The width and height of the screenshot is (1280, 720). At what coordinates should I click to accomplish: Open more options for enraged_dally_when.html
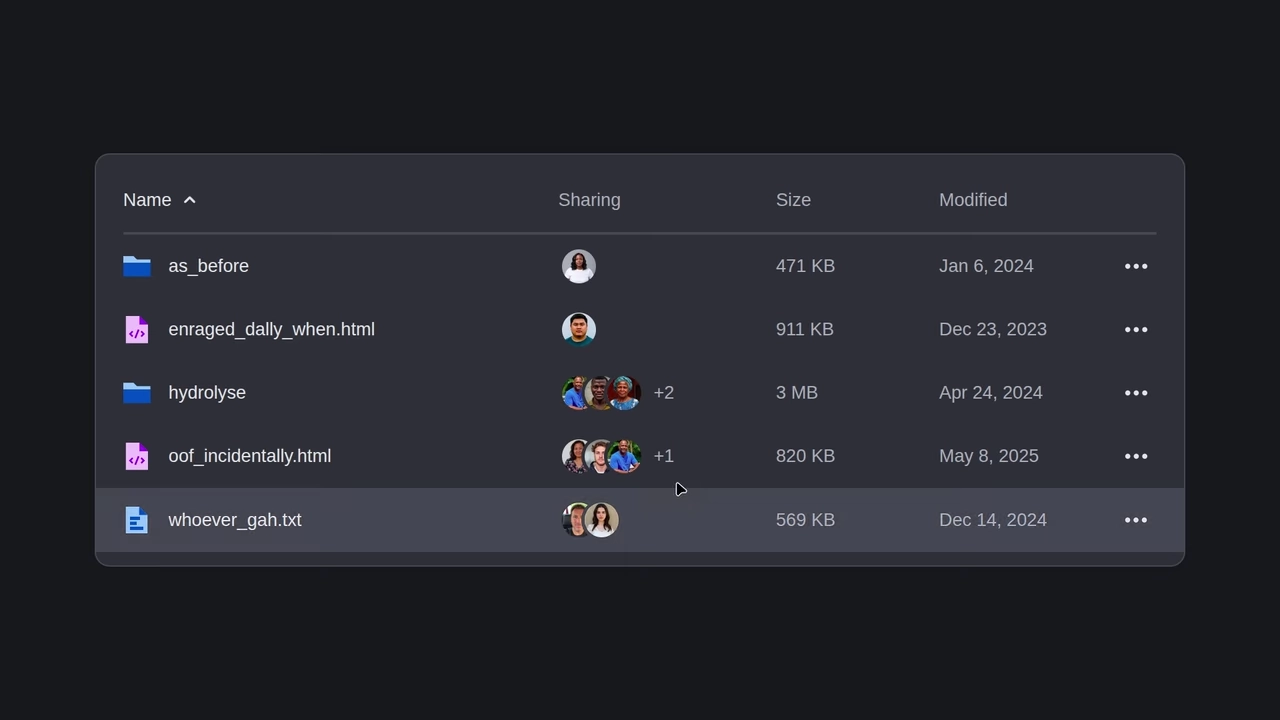(1136, 329)
